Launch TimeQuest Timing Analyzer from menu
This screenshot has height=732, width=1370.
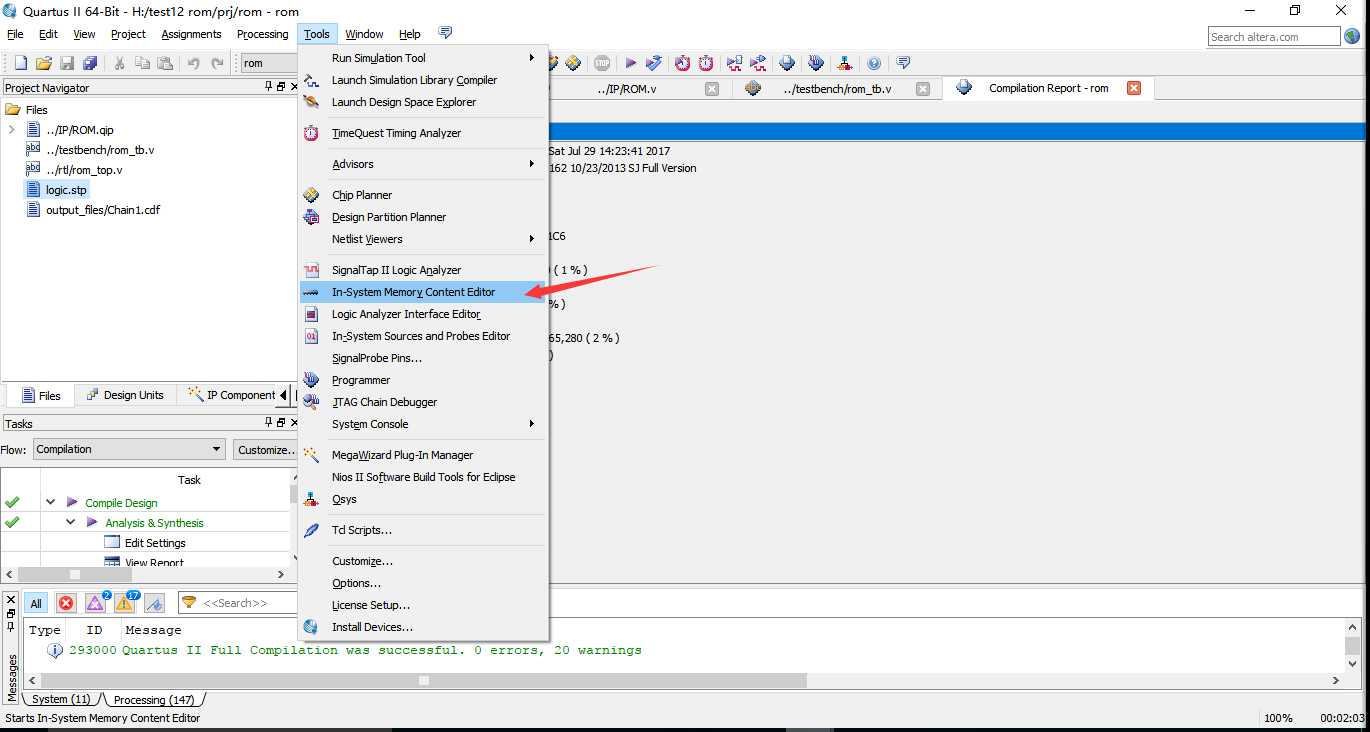(x=423, y=133)
